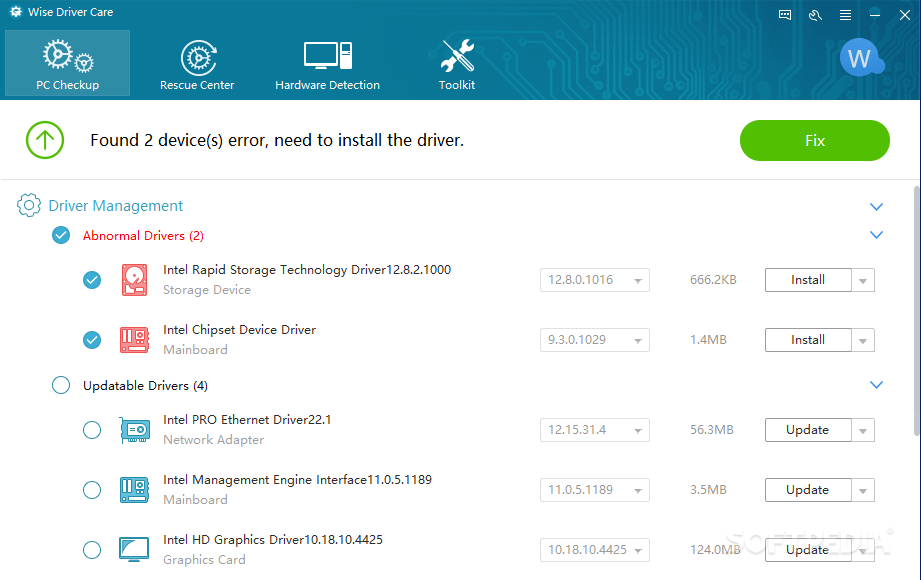
Task: Collapse the Abnormal Drivers group chevron
Action: (876, 234)
